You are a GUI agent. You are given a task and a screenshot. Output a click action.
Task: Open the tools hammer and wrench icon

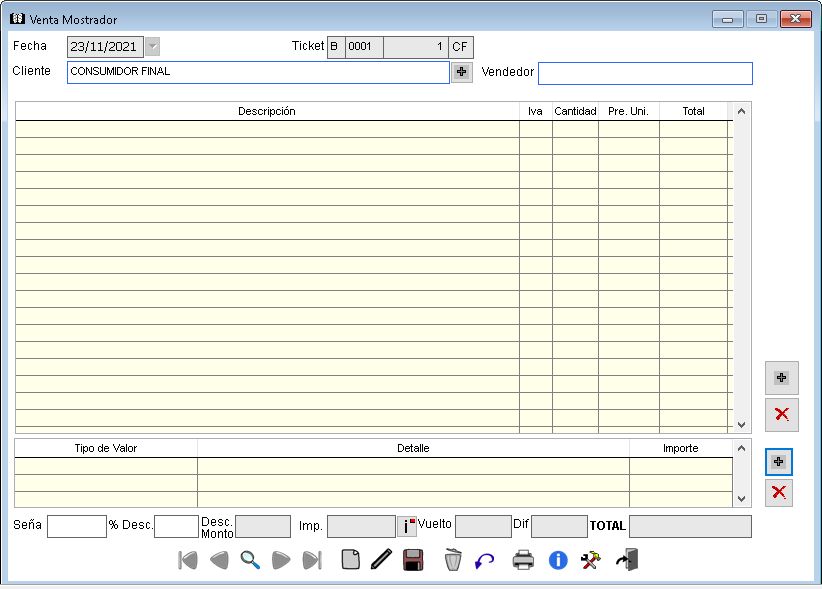pos(591,560)
